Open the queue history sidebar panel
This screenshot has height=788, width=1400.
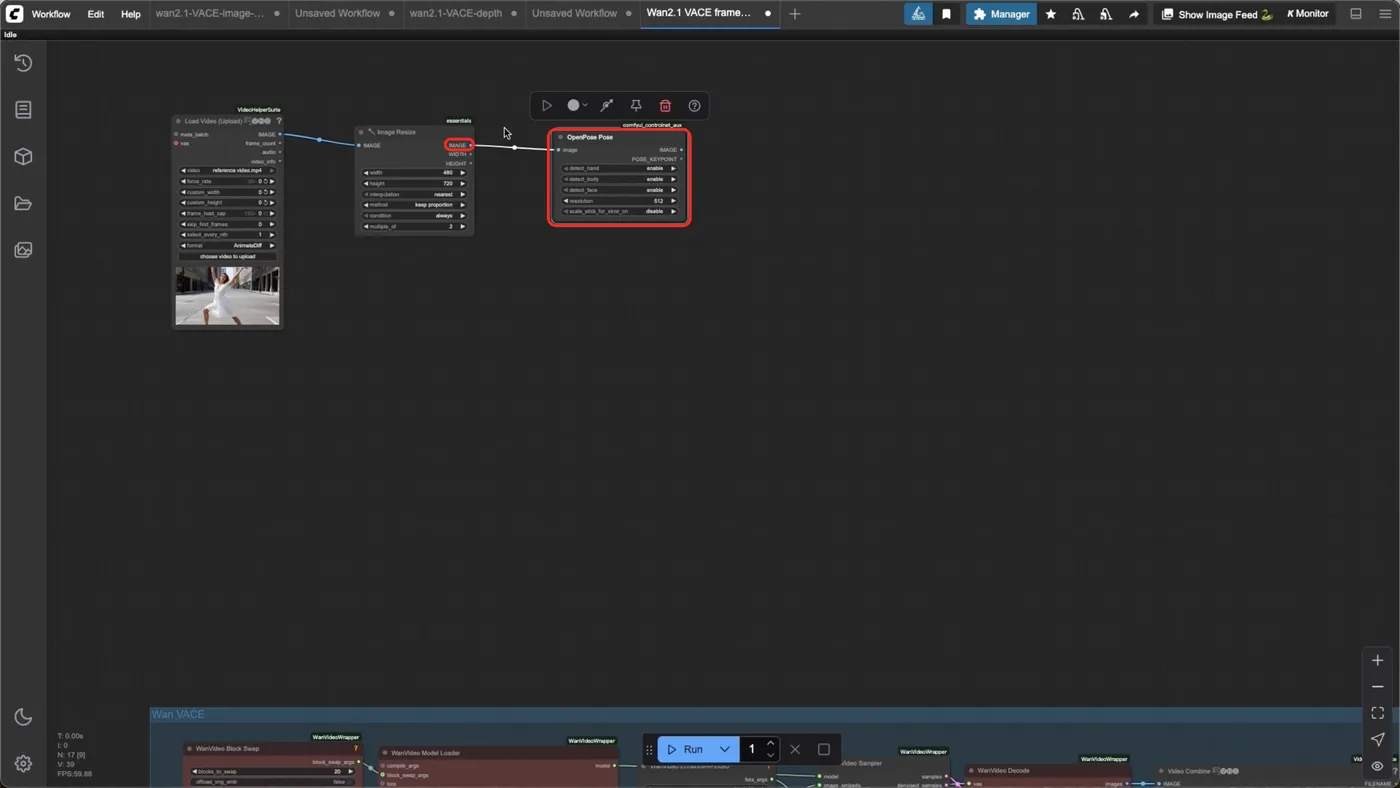pos(23,63)
